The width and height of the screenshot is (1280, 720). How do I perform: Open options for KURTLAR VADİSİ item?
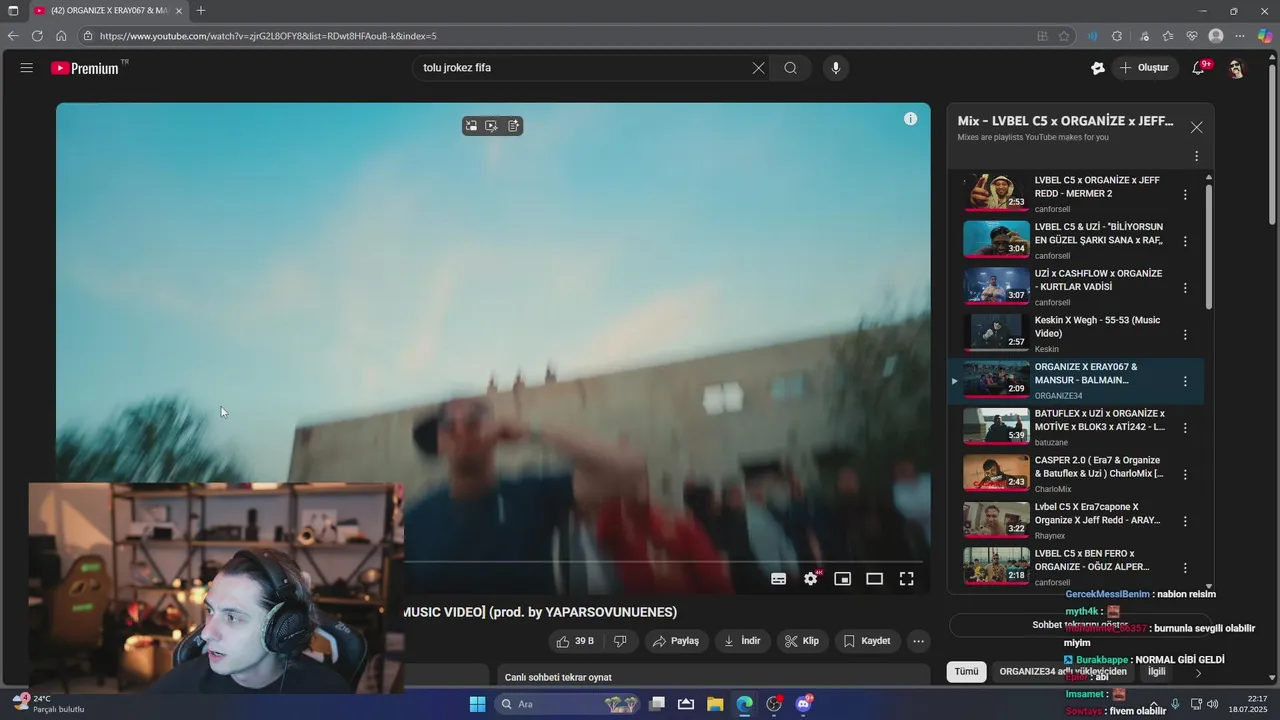1185,288
